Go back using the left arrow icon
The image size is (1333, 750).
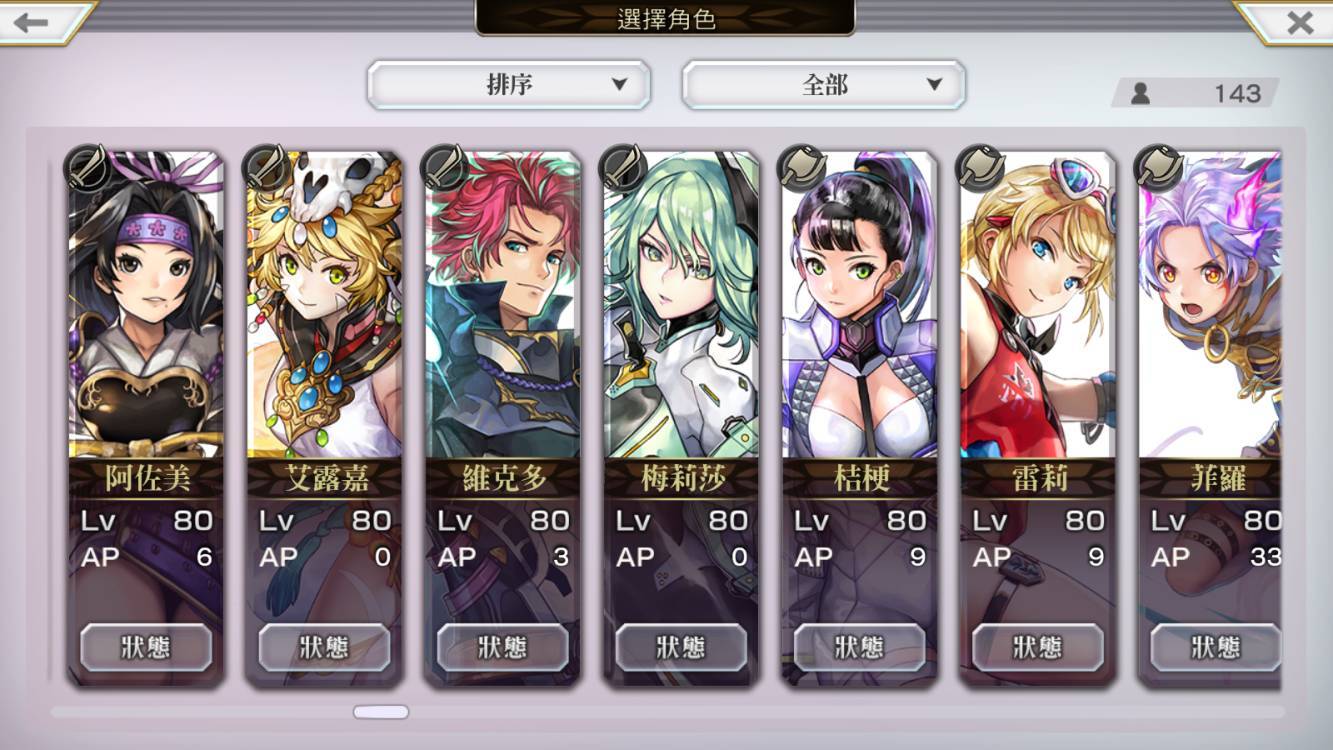(x=32, y=22)
